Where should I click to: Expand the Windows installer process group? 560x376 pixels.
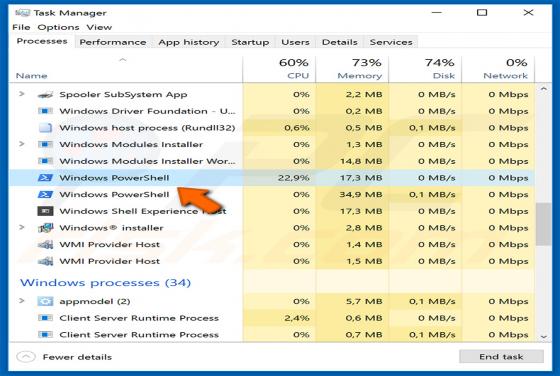[x=21, y=227]
